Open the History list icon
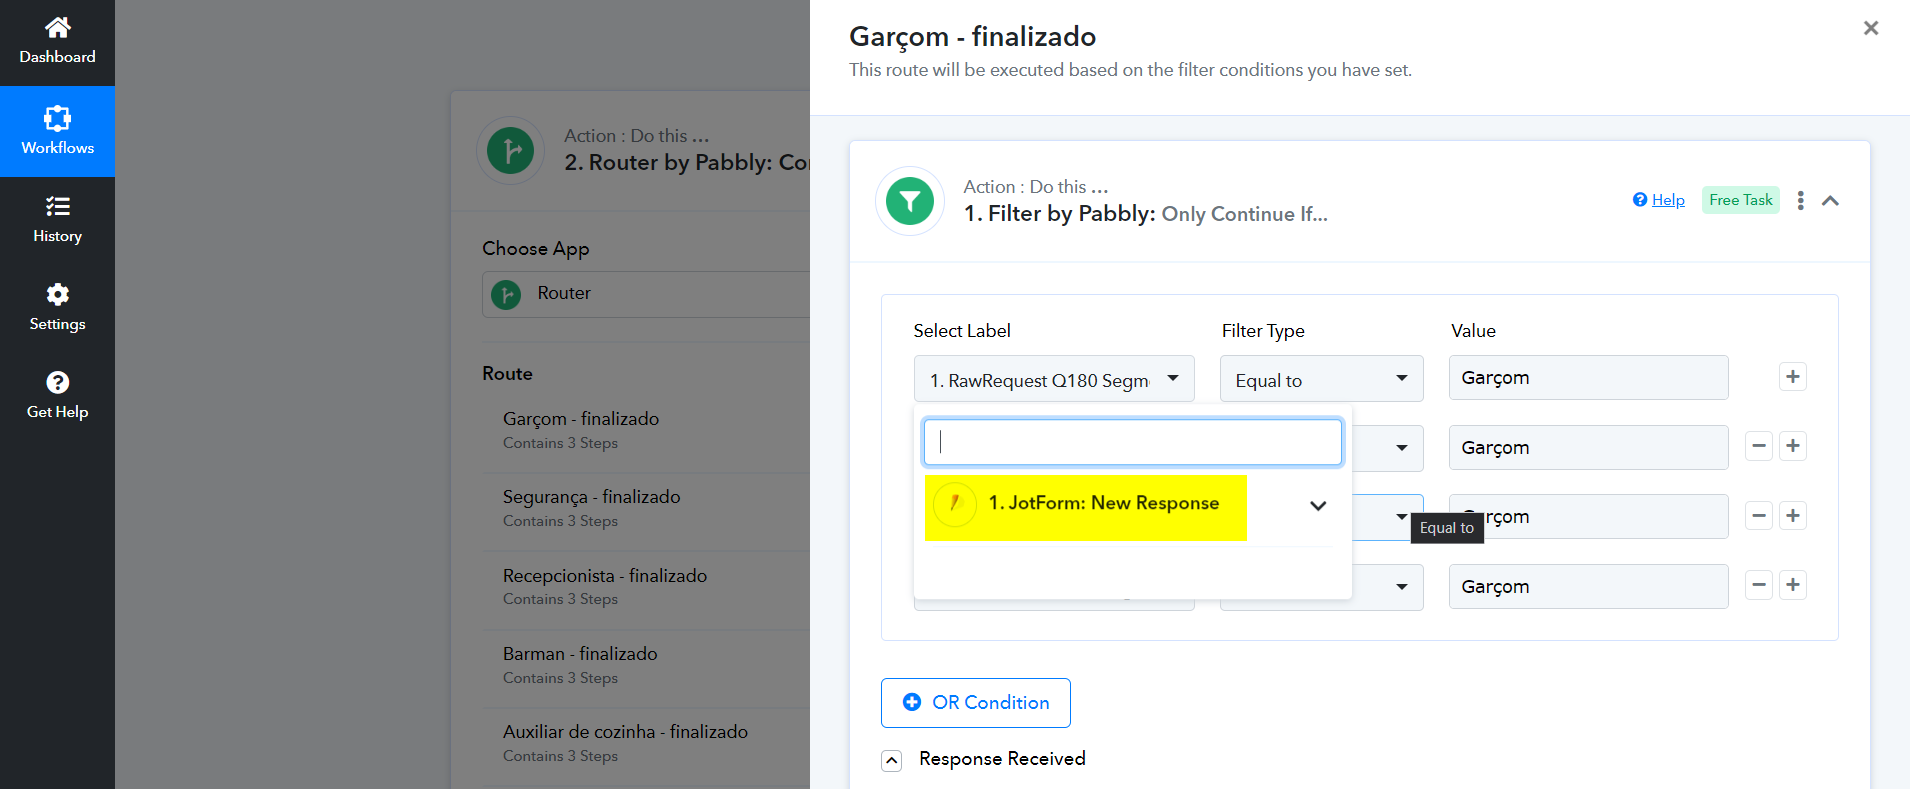Image resolution: width=1910 pixels, height=789 pixels. point(57,206)
